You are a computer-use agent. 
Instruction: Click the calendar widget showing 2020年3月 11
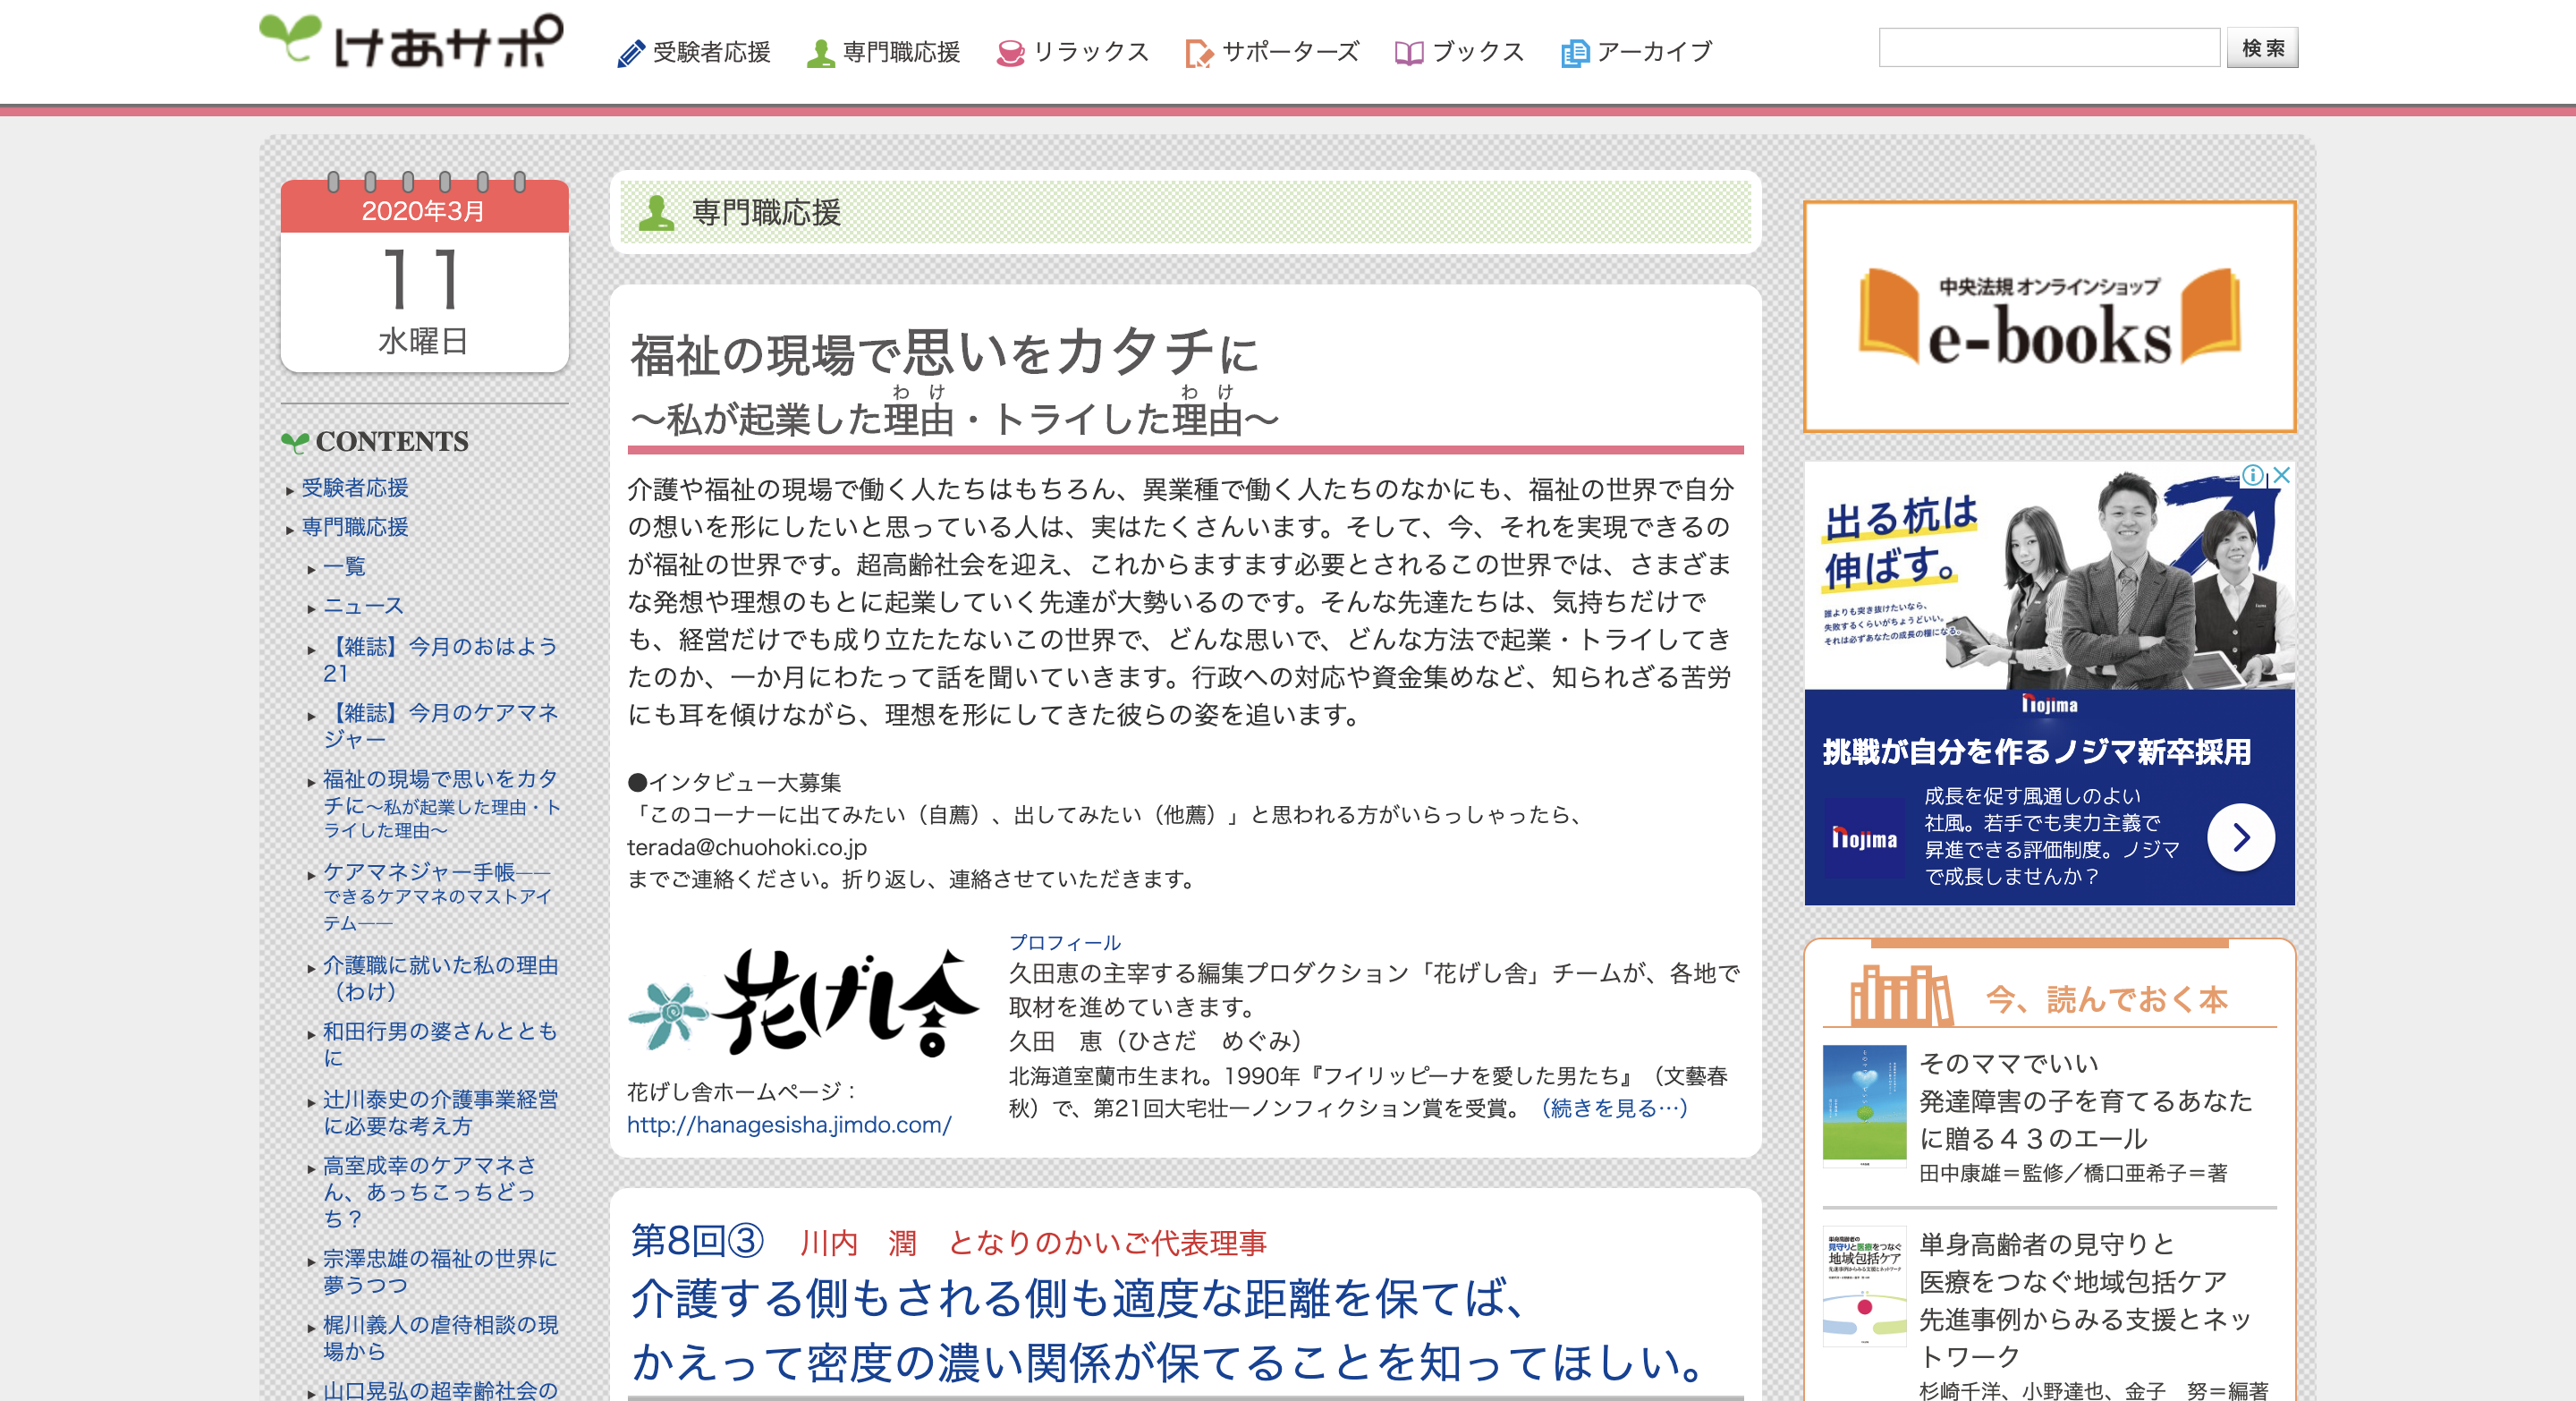tap(424, 272)
